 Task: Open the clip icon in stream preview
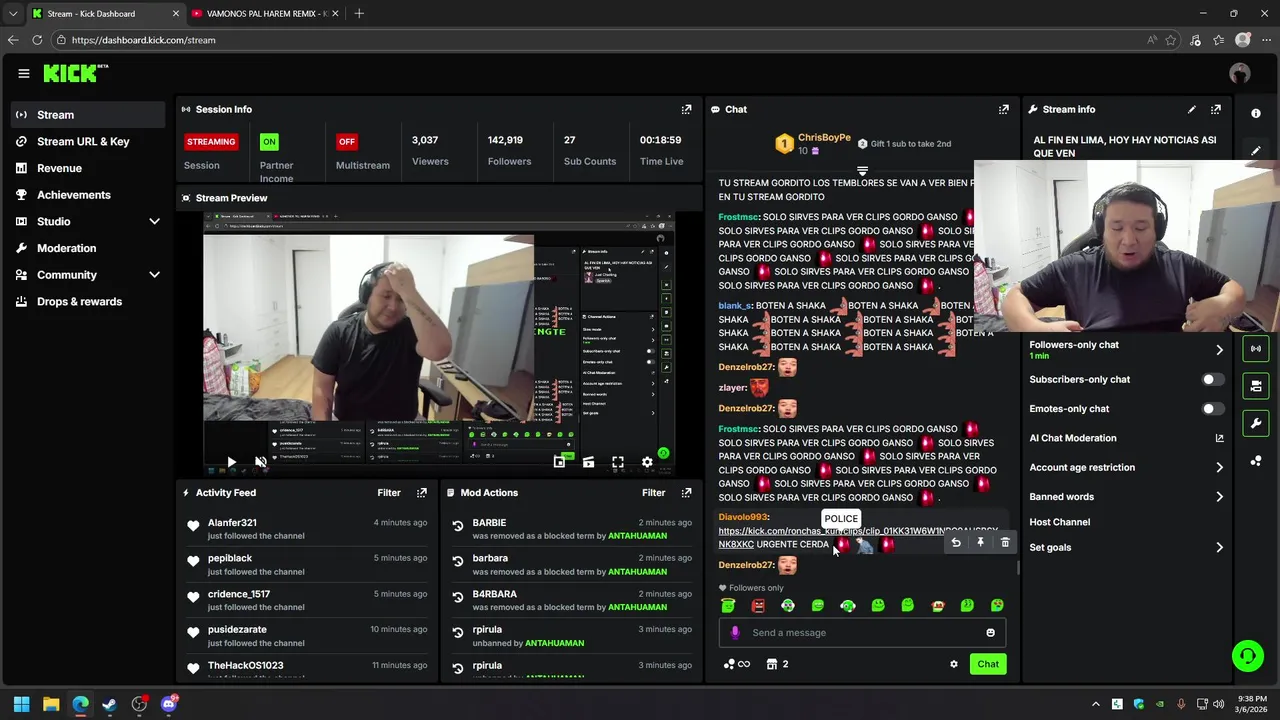pyautogui.click(x=588, y=462)
